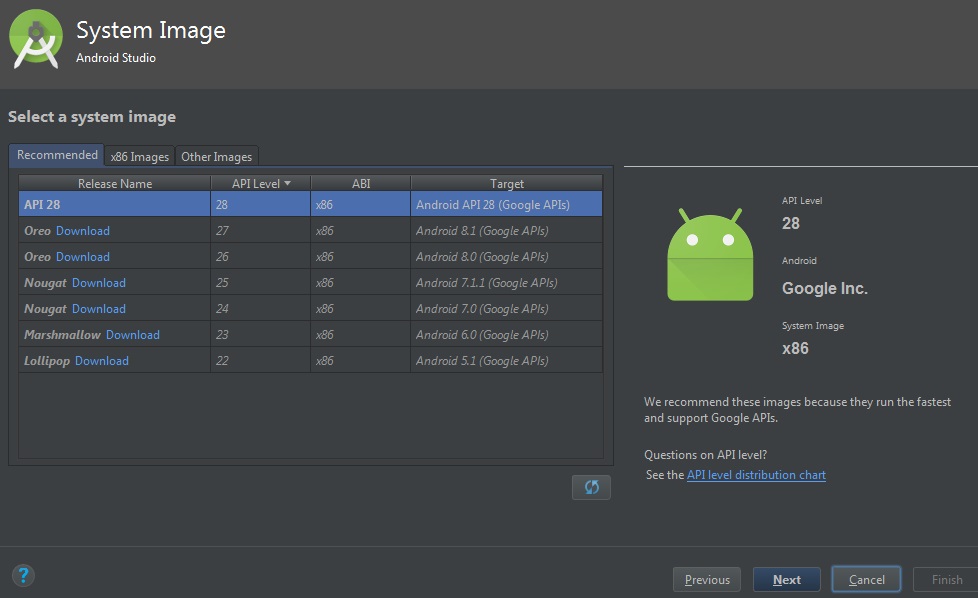This screenshot has width=978, height=598.
Task: Go back with the Previous button
Action: pyautogui.click(x=707, y=579)
